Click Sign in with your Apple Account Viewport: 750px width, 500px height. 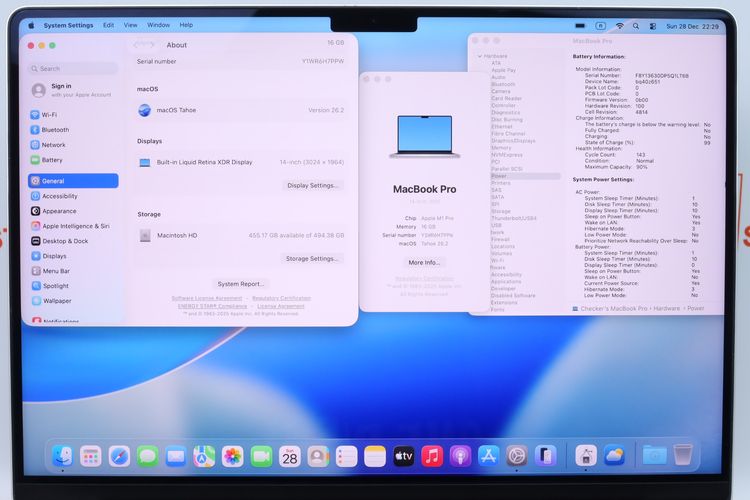pyautogui.click(x=72, y=90)
